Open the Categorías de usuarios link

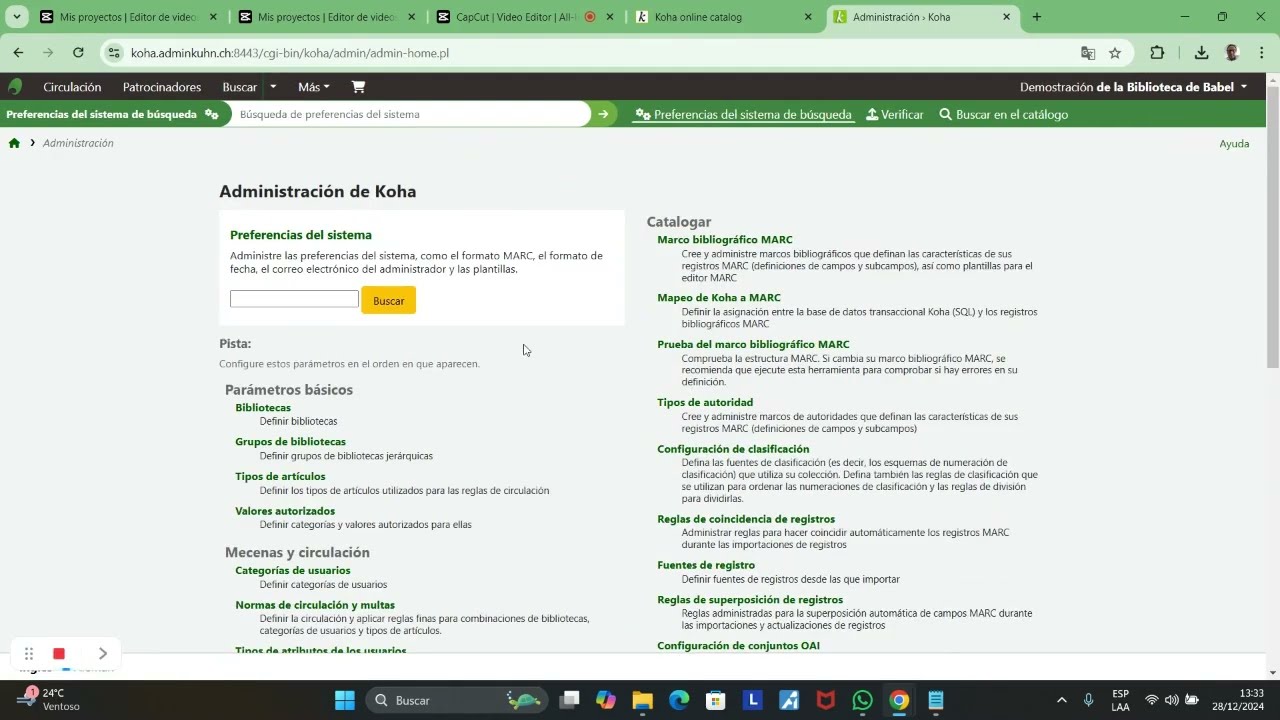[293, 570]
